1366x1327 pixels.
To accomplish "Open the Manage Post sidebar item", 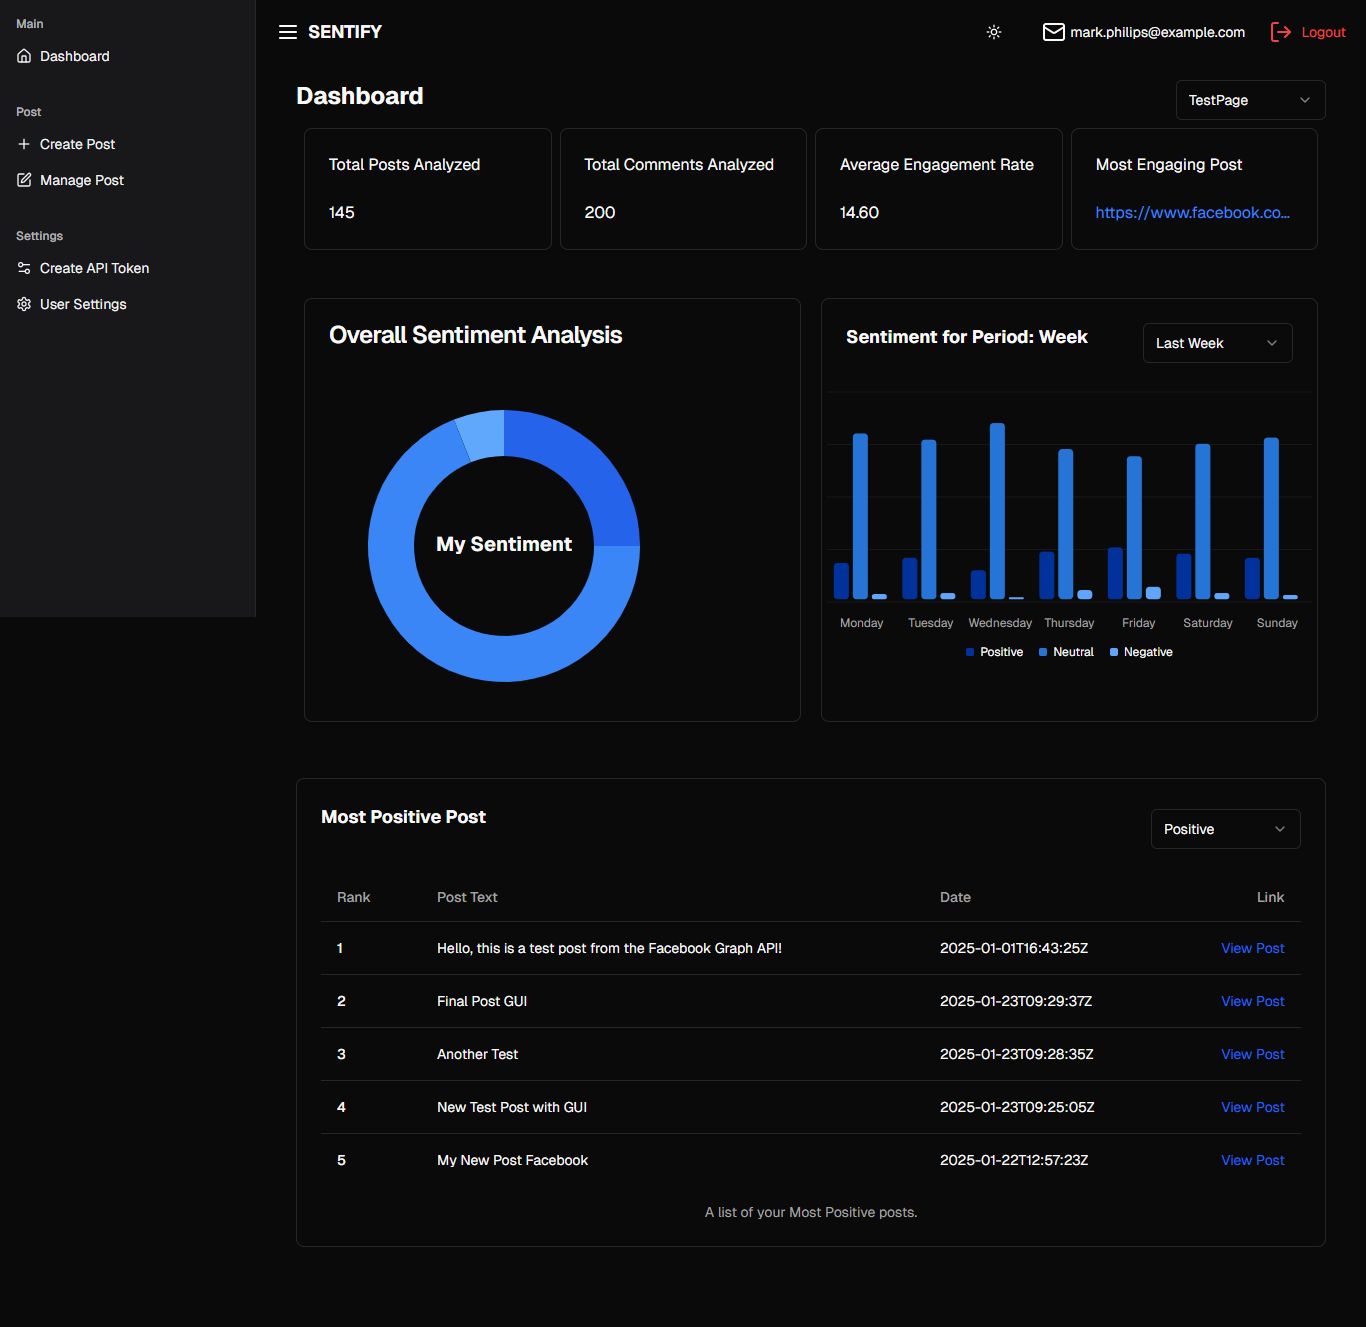I will (81, 180).
